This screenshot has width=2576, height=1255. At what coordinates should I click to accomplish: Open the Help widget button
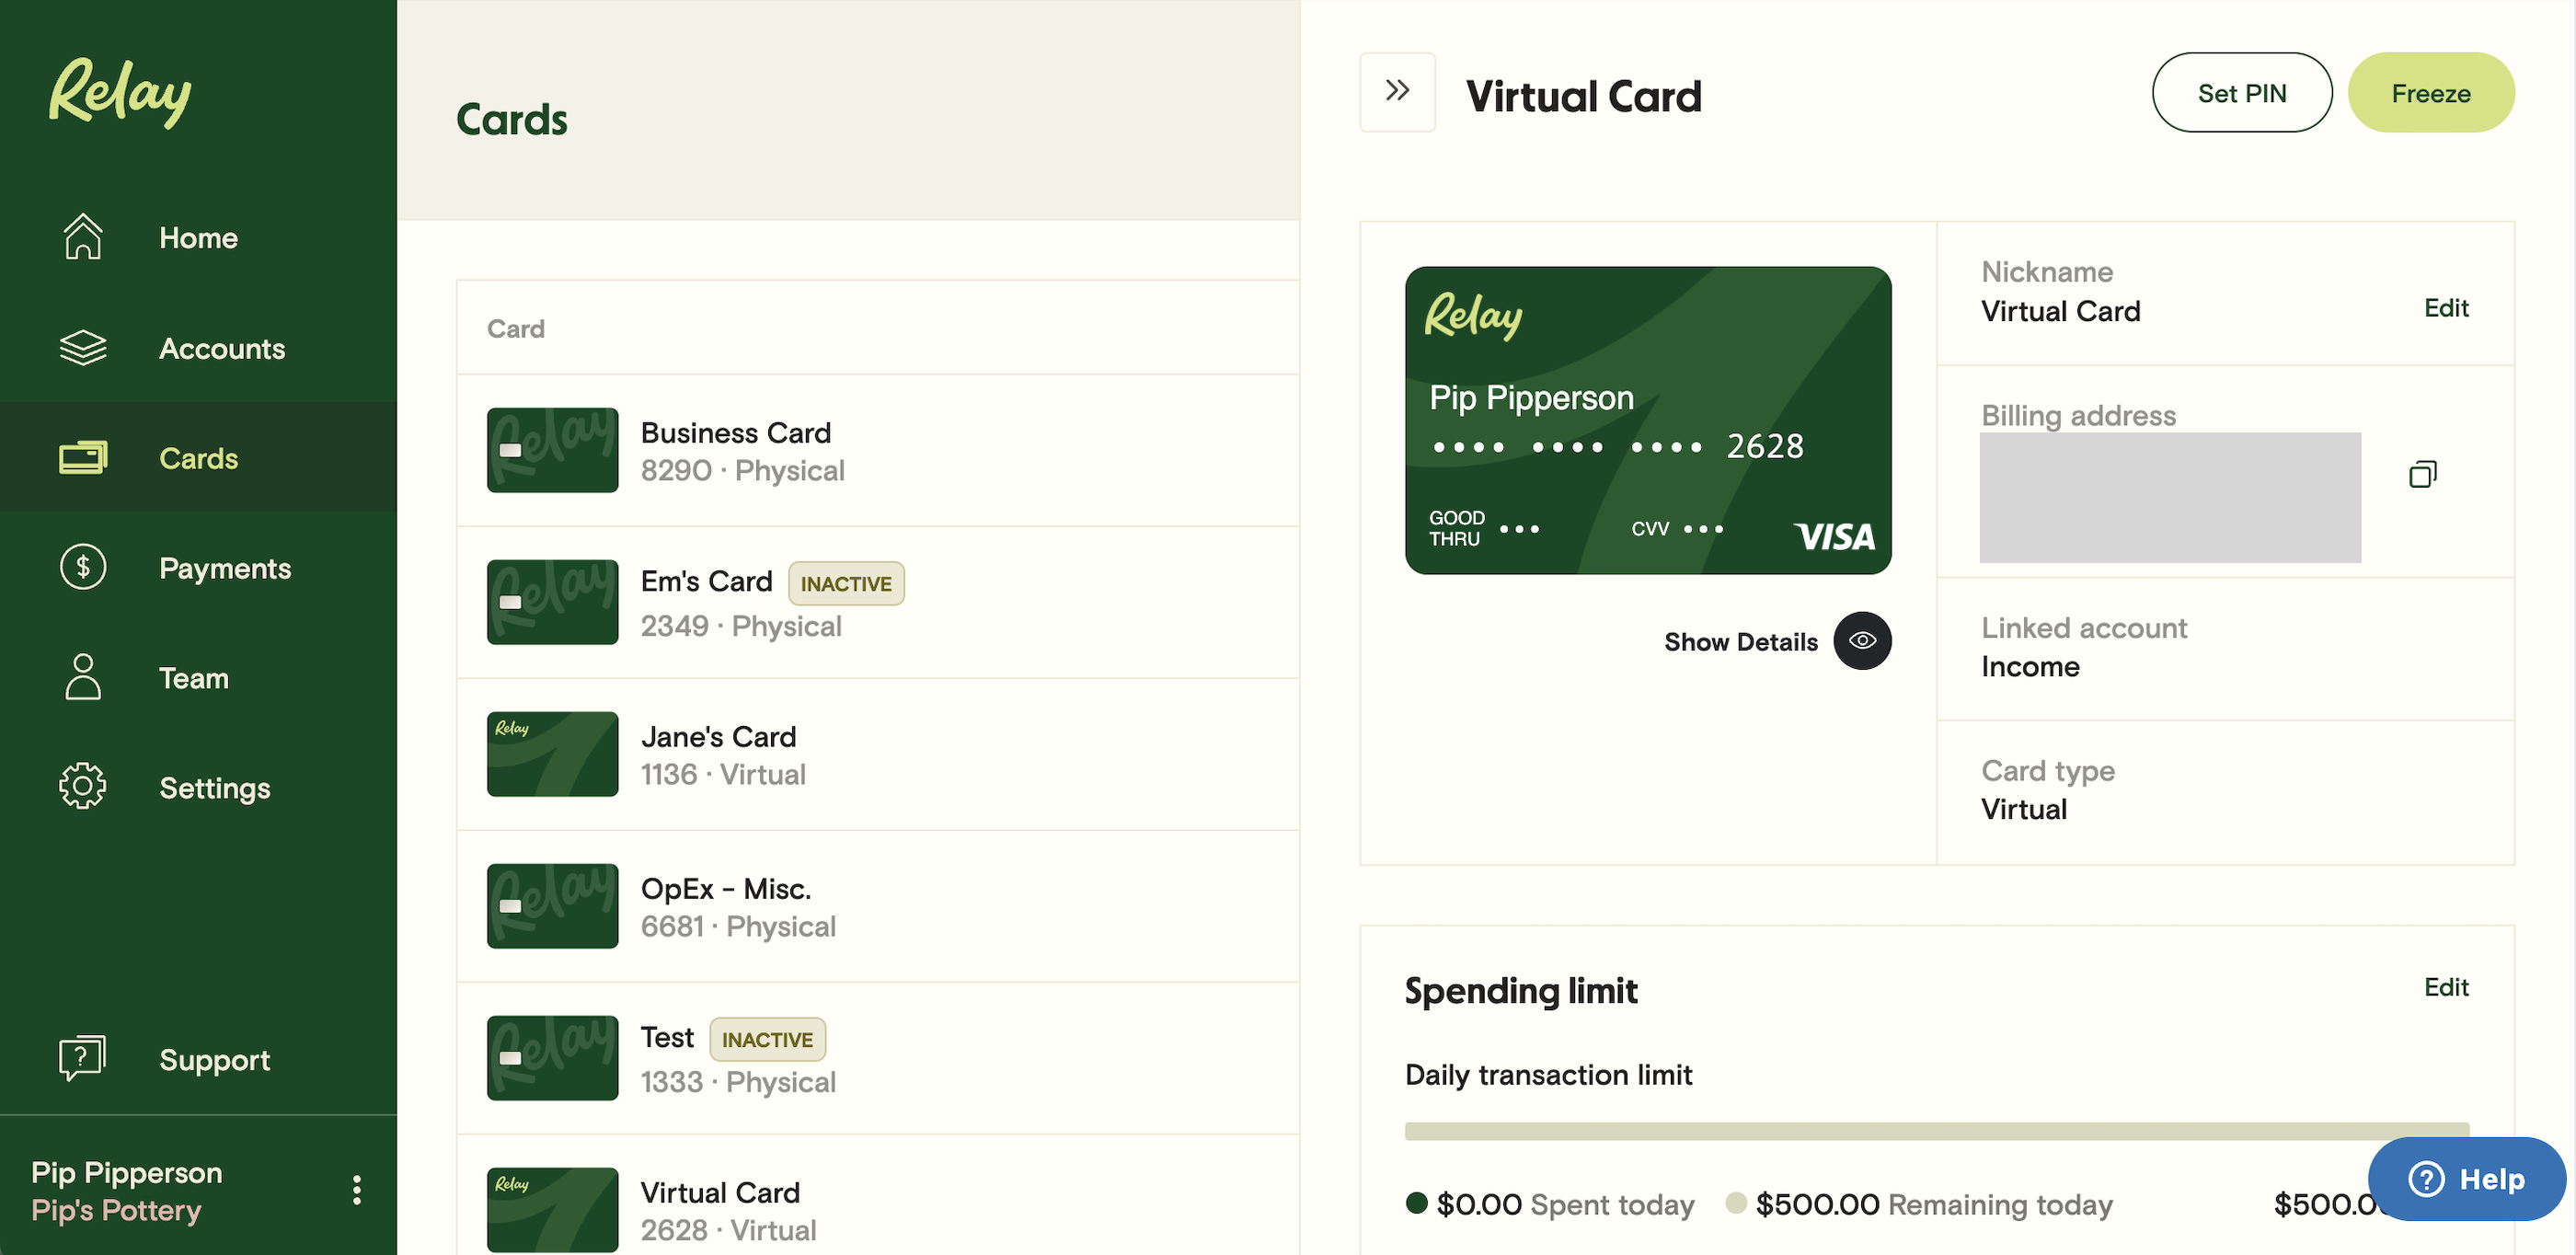coord(2466,1179)
